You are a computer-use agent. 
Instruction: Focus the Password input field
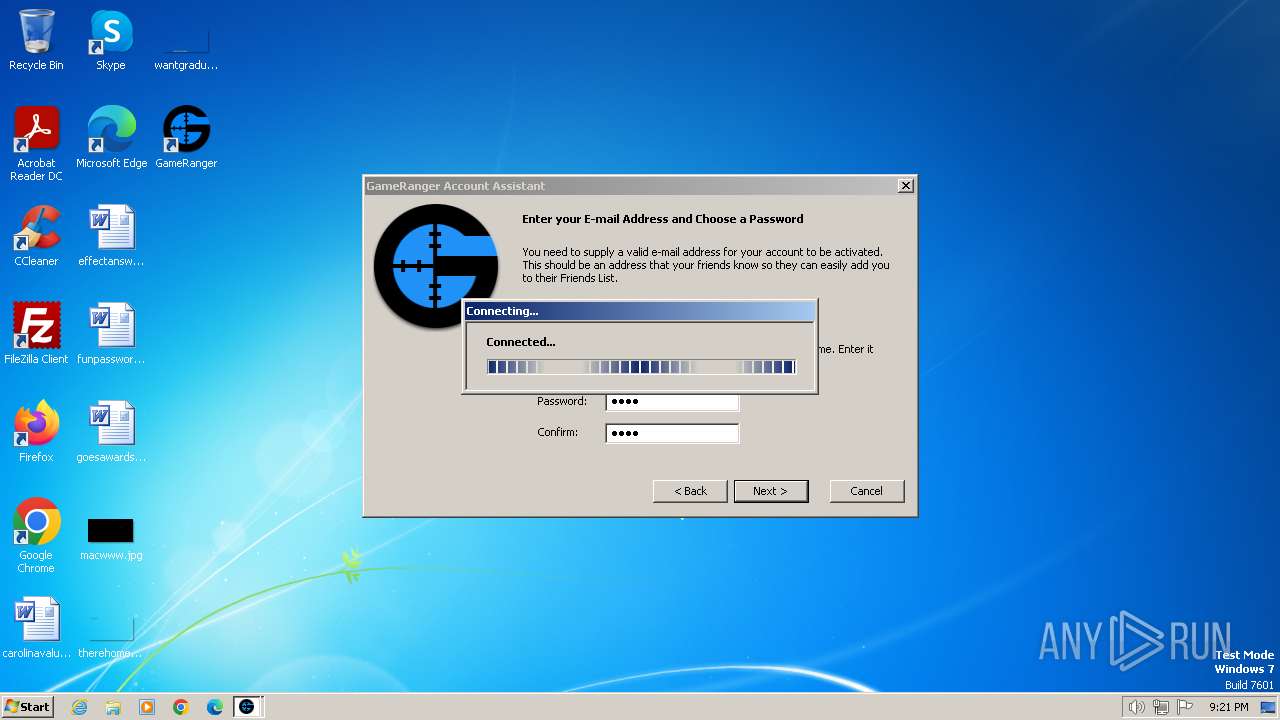[x=672, y=401]
